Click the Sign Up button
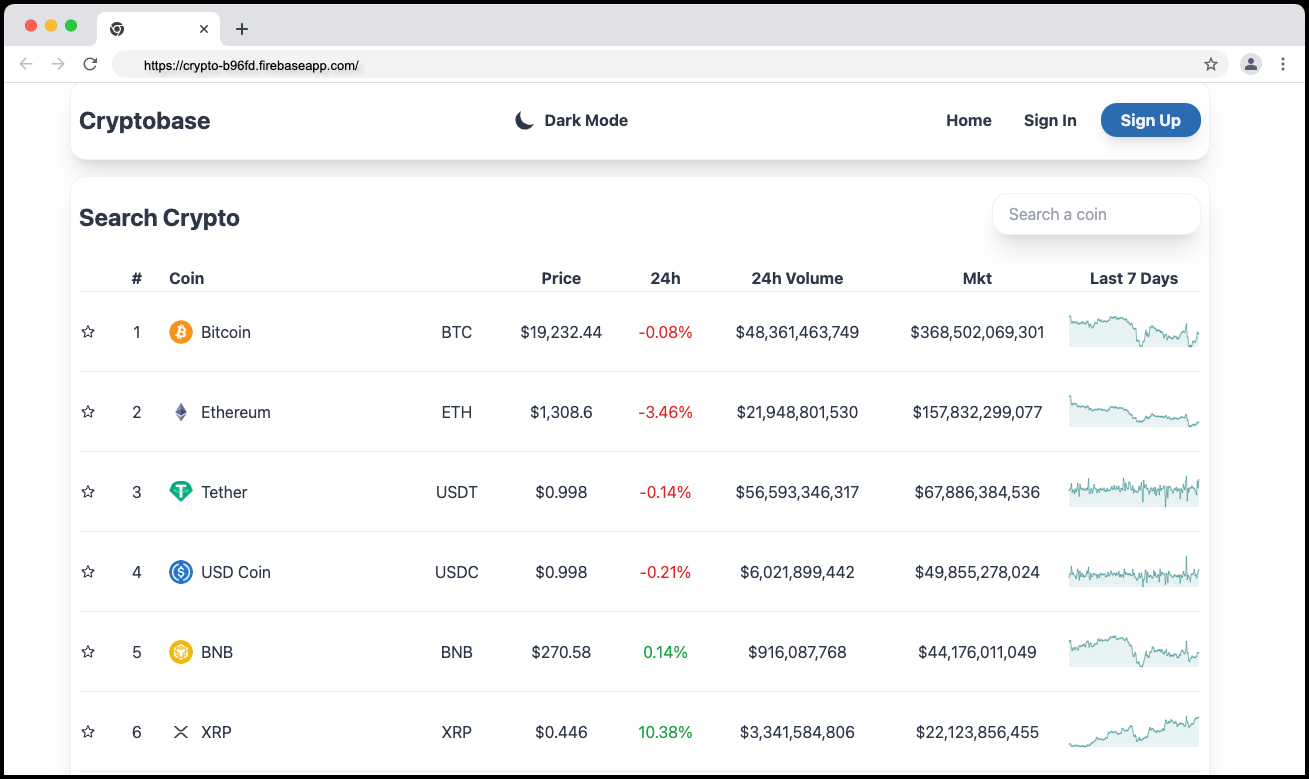This screenshot has width=1309, height=779. click(x=1150, y=120)
